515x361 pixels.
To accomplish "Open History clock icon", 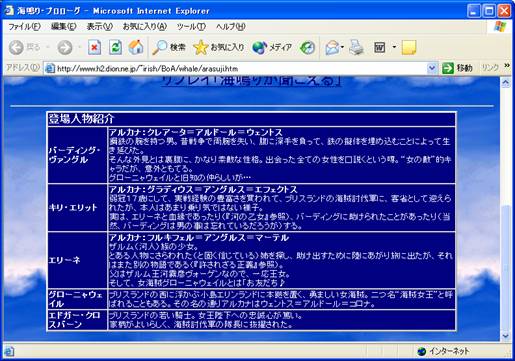I will coord(307,48).
